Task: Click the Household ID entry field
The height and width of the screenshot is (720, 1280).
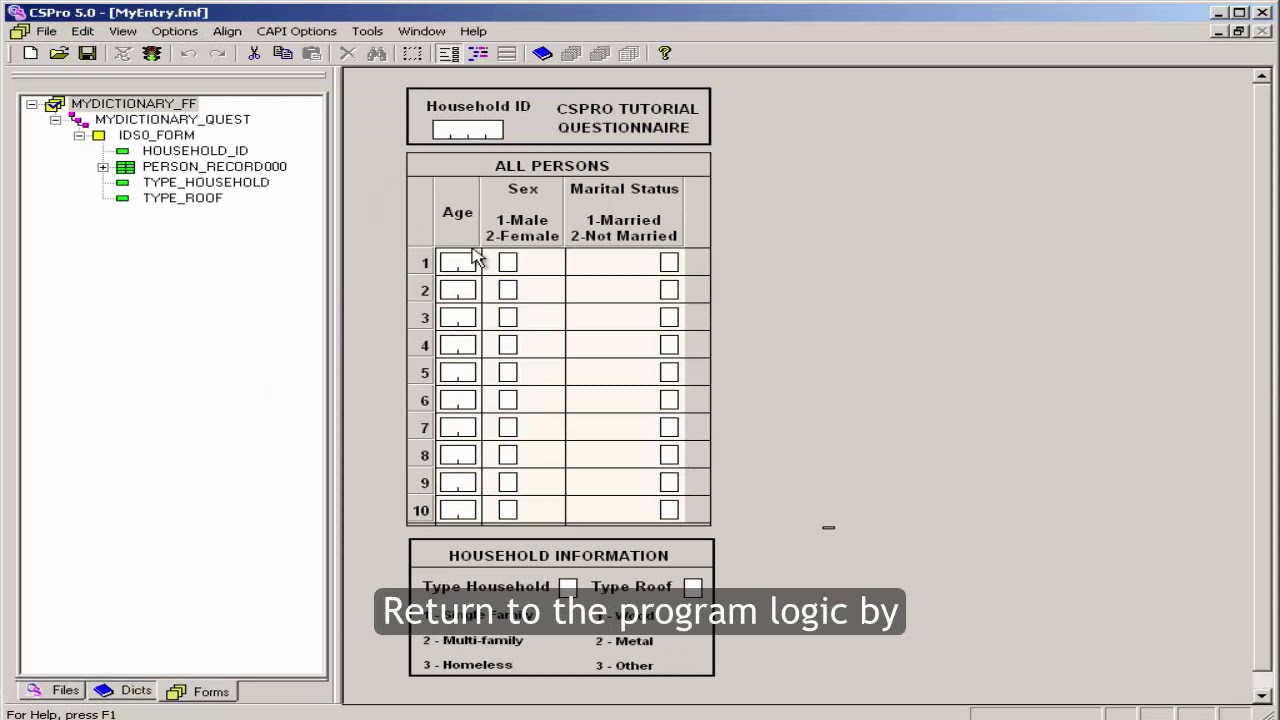Action: pyautogui.click(x=468, y=130)
